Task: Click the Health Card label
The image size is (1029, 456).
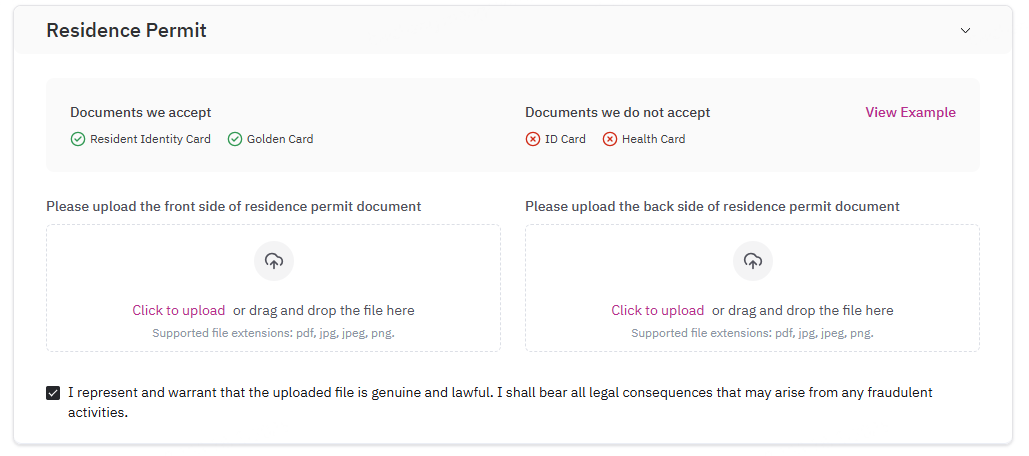Action: 654,139
